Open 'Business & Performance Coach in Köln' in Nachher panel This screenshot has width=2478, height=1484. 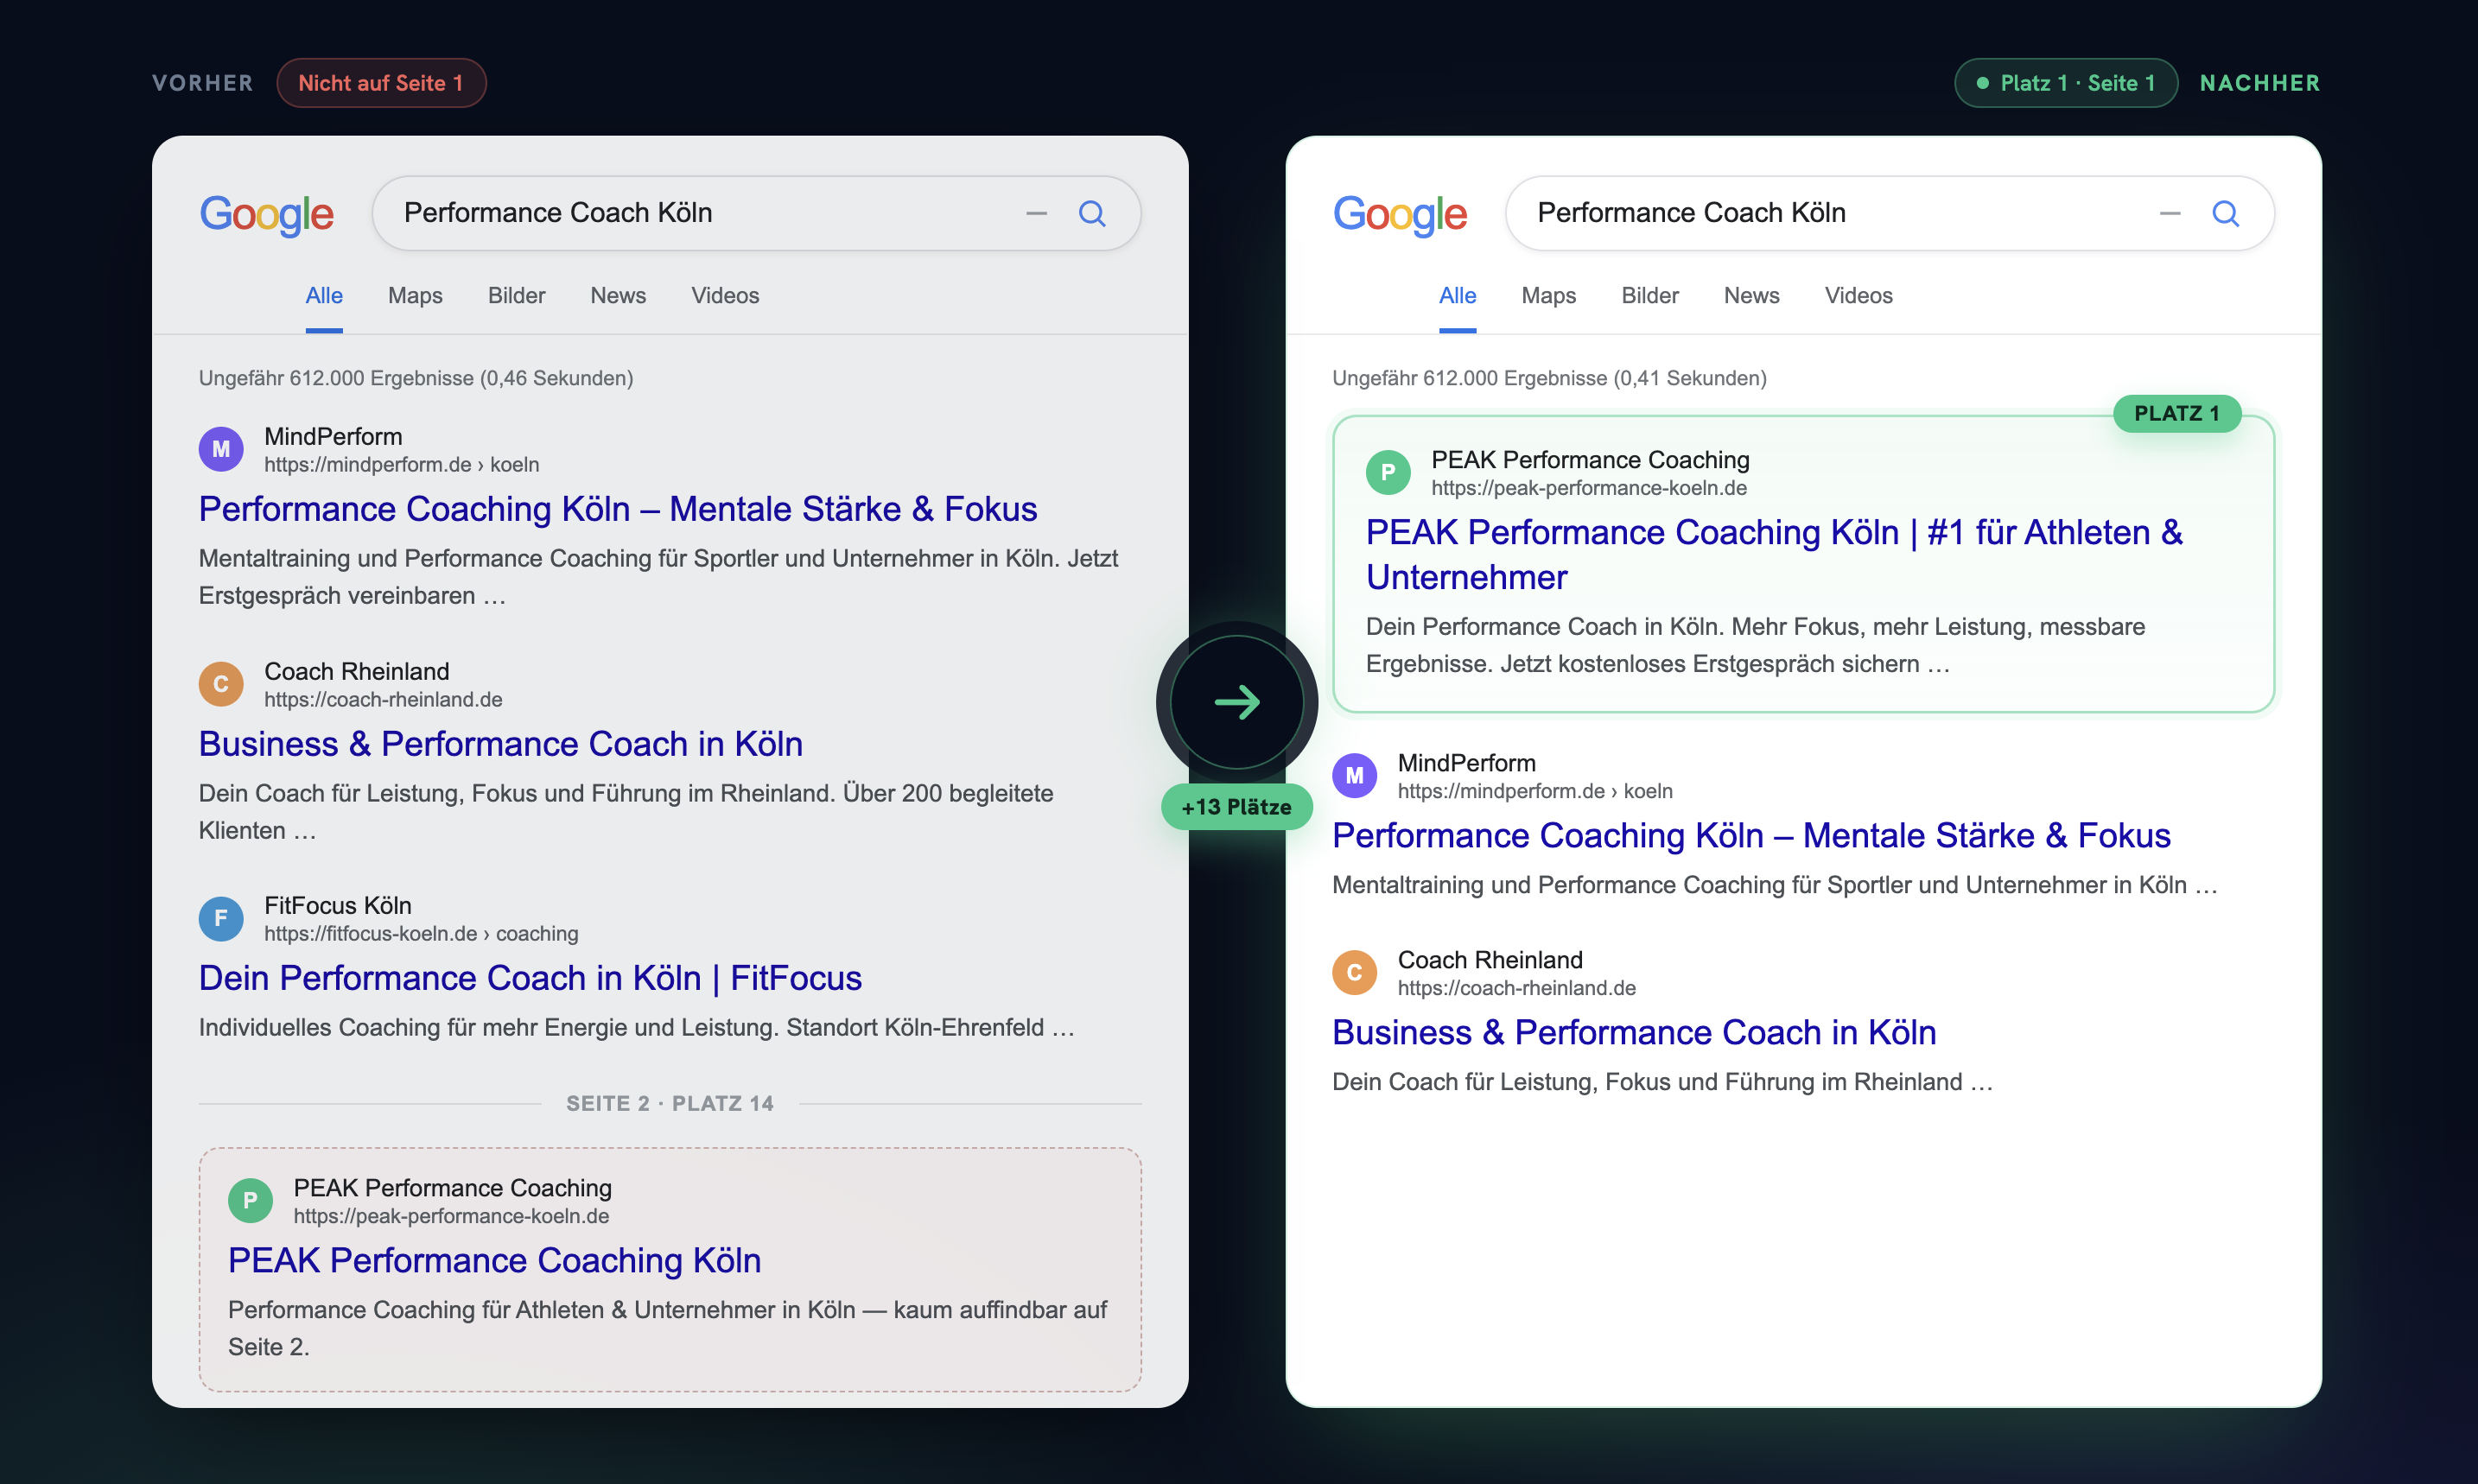[x=1634, y=1032]
